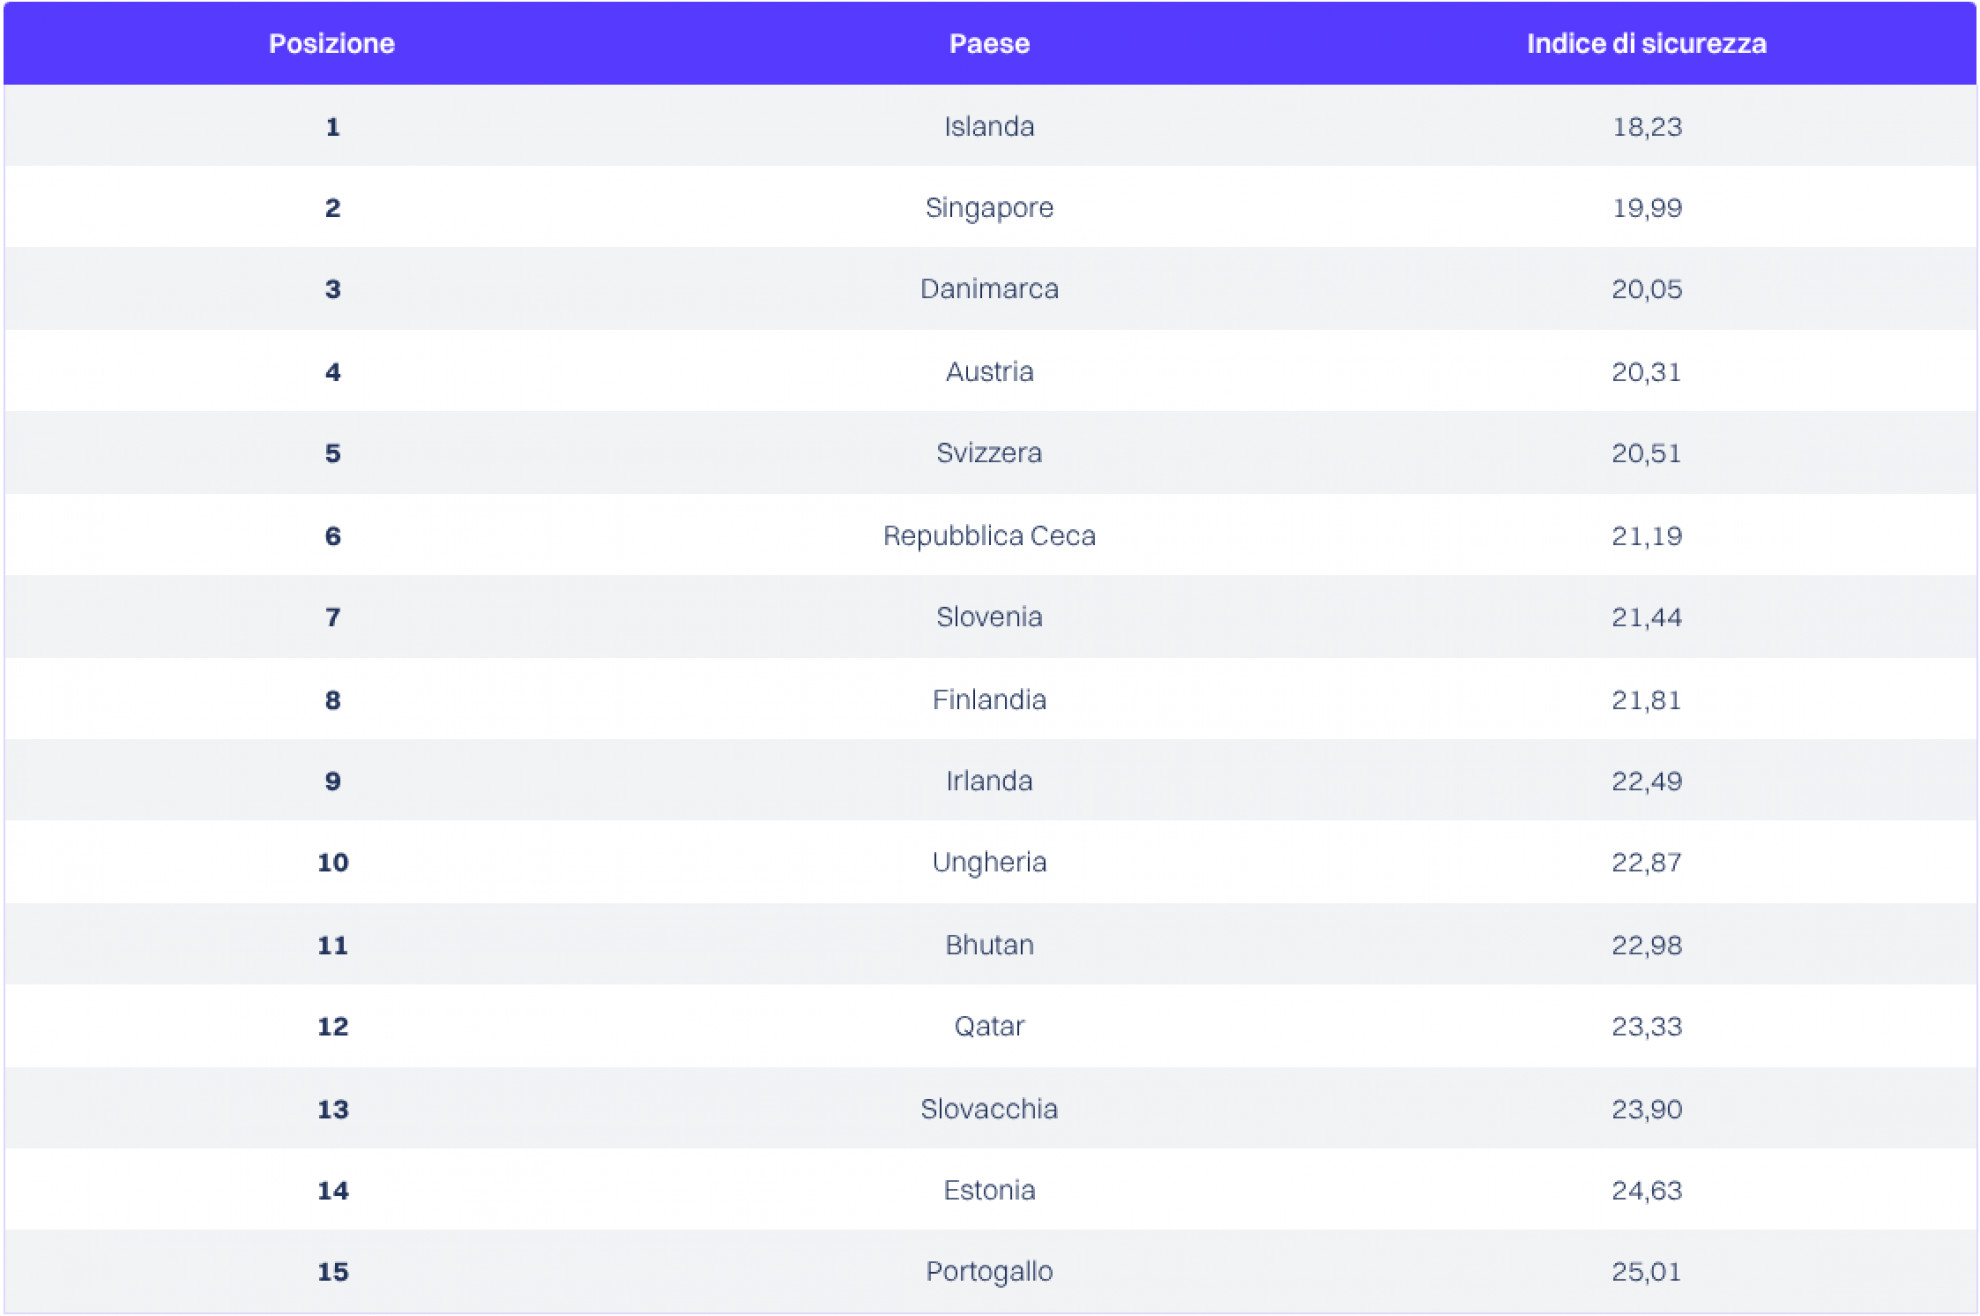Select the Islanda country cell
The image size is (1980, 1316).
pyautogui.click(x=989, y=127)
